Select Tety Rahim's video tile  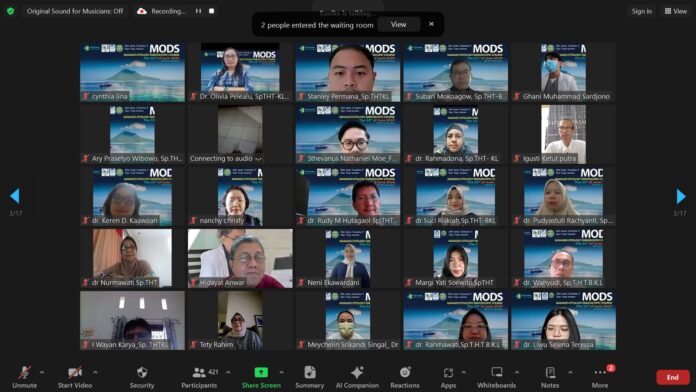click(240, 321)
